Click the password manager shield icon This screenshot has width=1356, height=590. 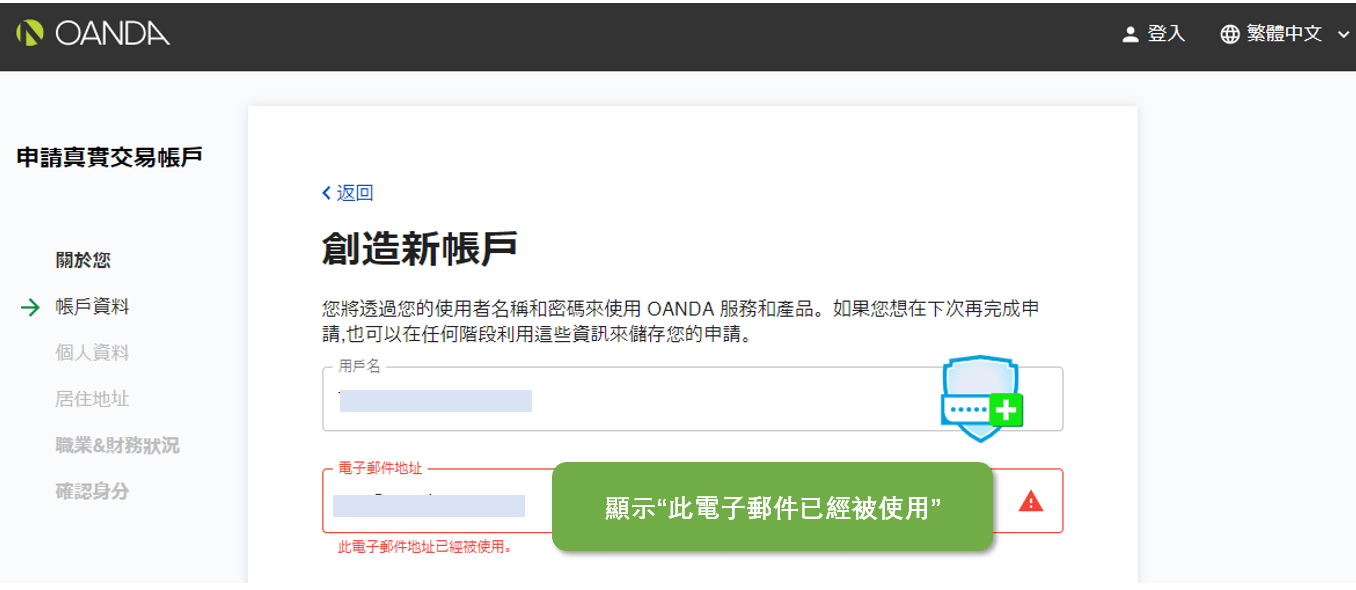(x=981, y=398)
